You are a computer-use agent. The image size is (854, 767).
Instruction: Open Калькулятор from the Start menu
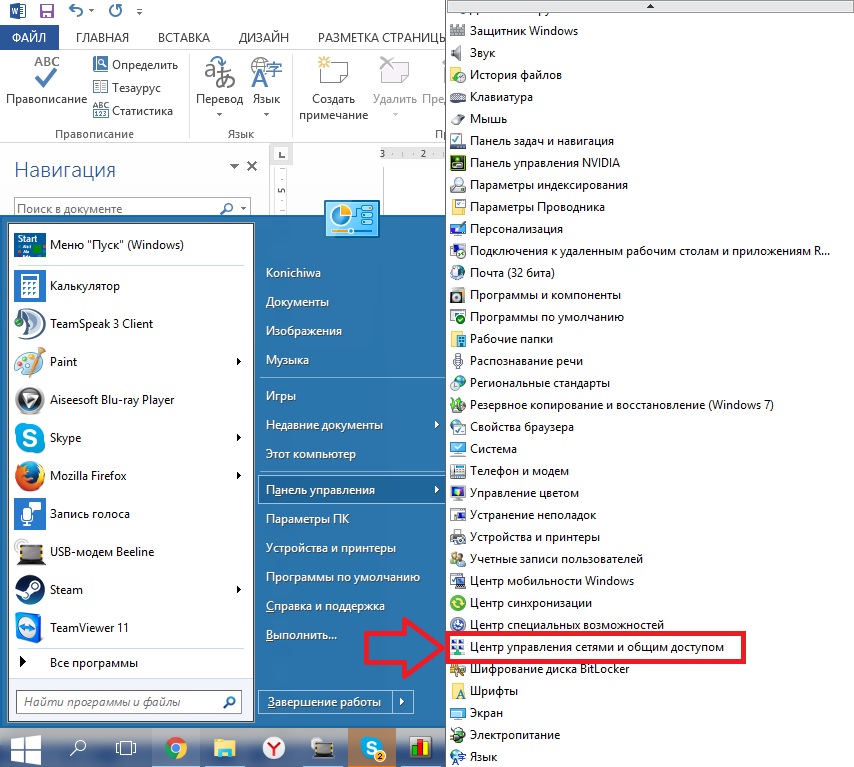coord(84,286)
